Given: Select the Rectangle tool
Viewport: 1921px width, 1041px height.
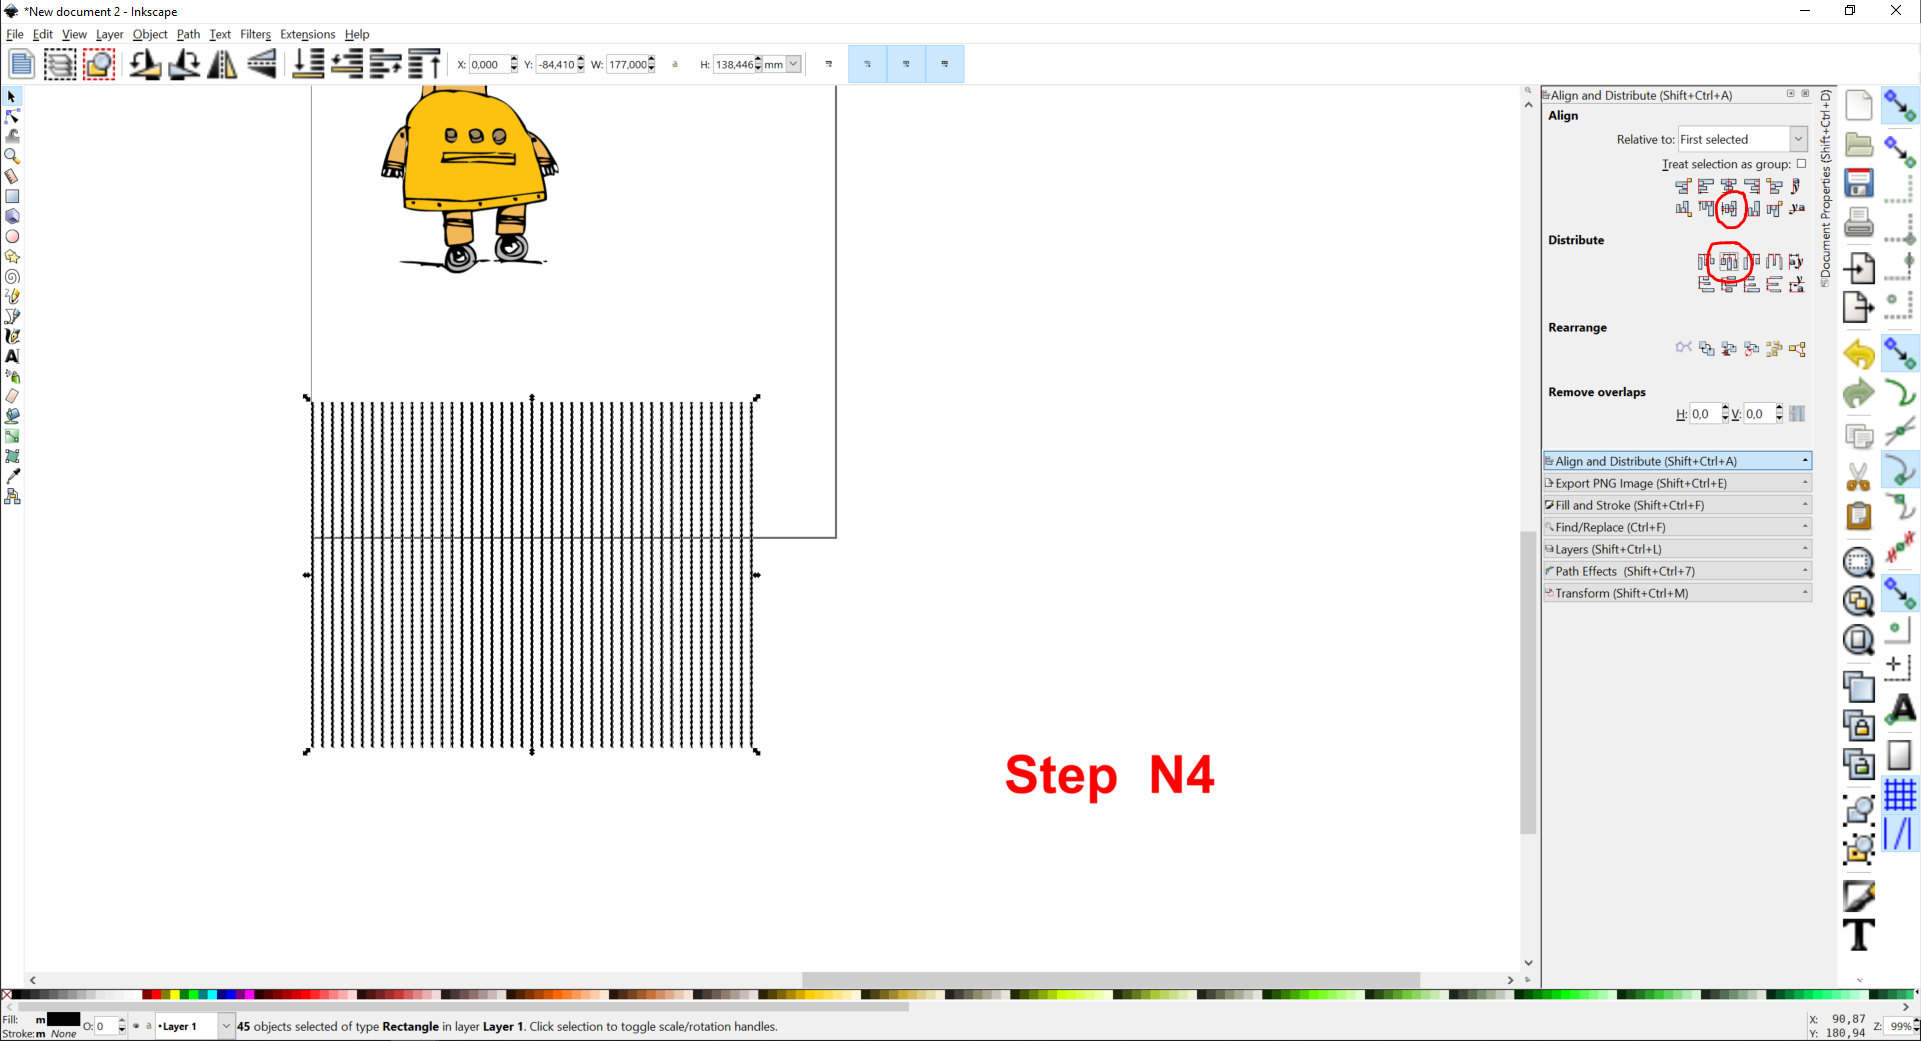Looking at the screenshot, I should [13, 196].
